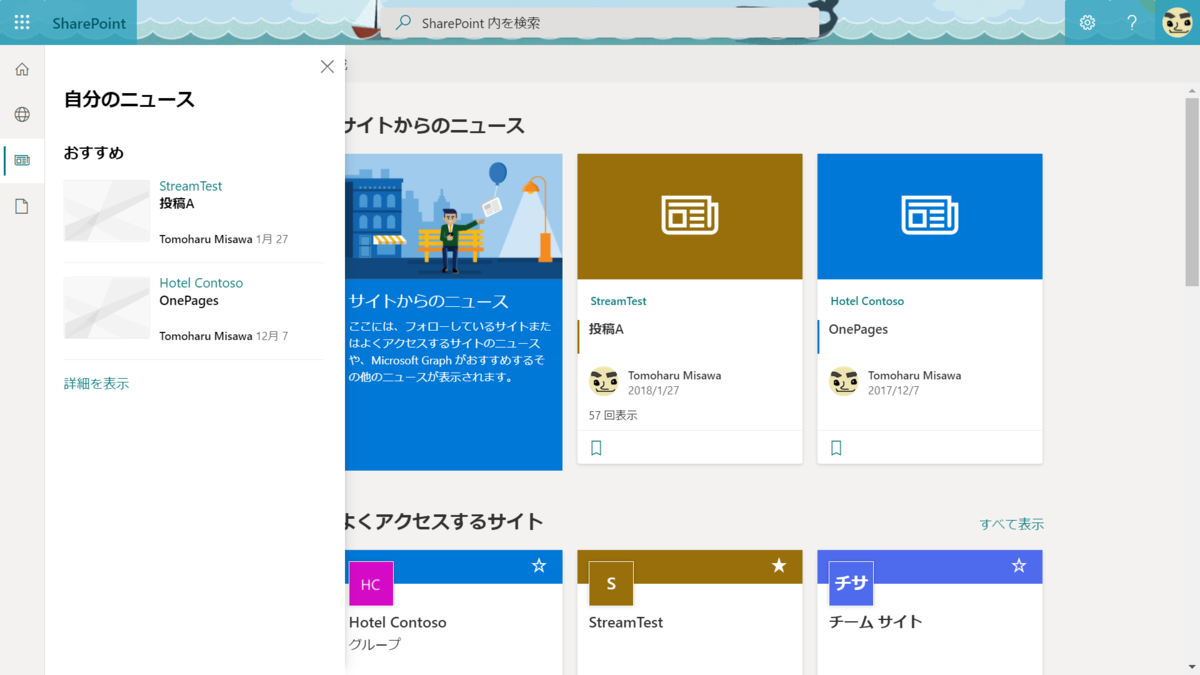Open the チサ site tile icon
Screen dimensions: 1200x675
[x=851, y=584]
